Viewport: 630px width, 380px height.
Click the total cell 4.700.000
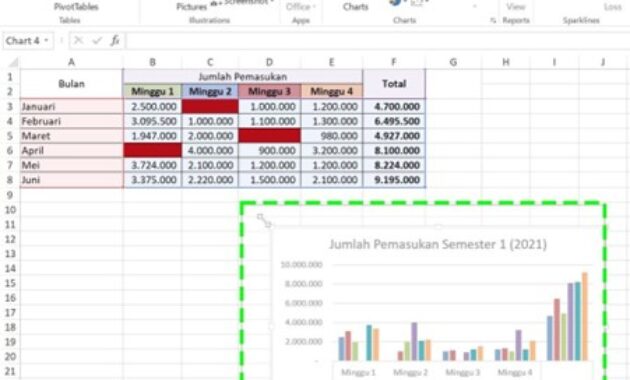(394, 106)
